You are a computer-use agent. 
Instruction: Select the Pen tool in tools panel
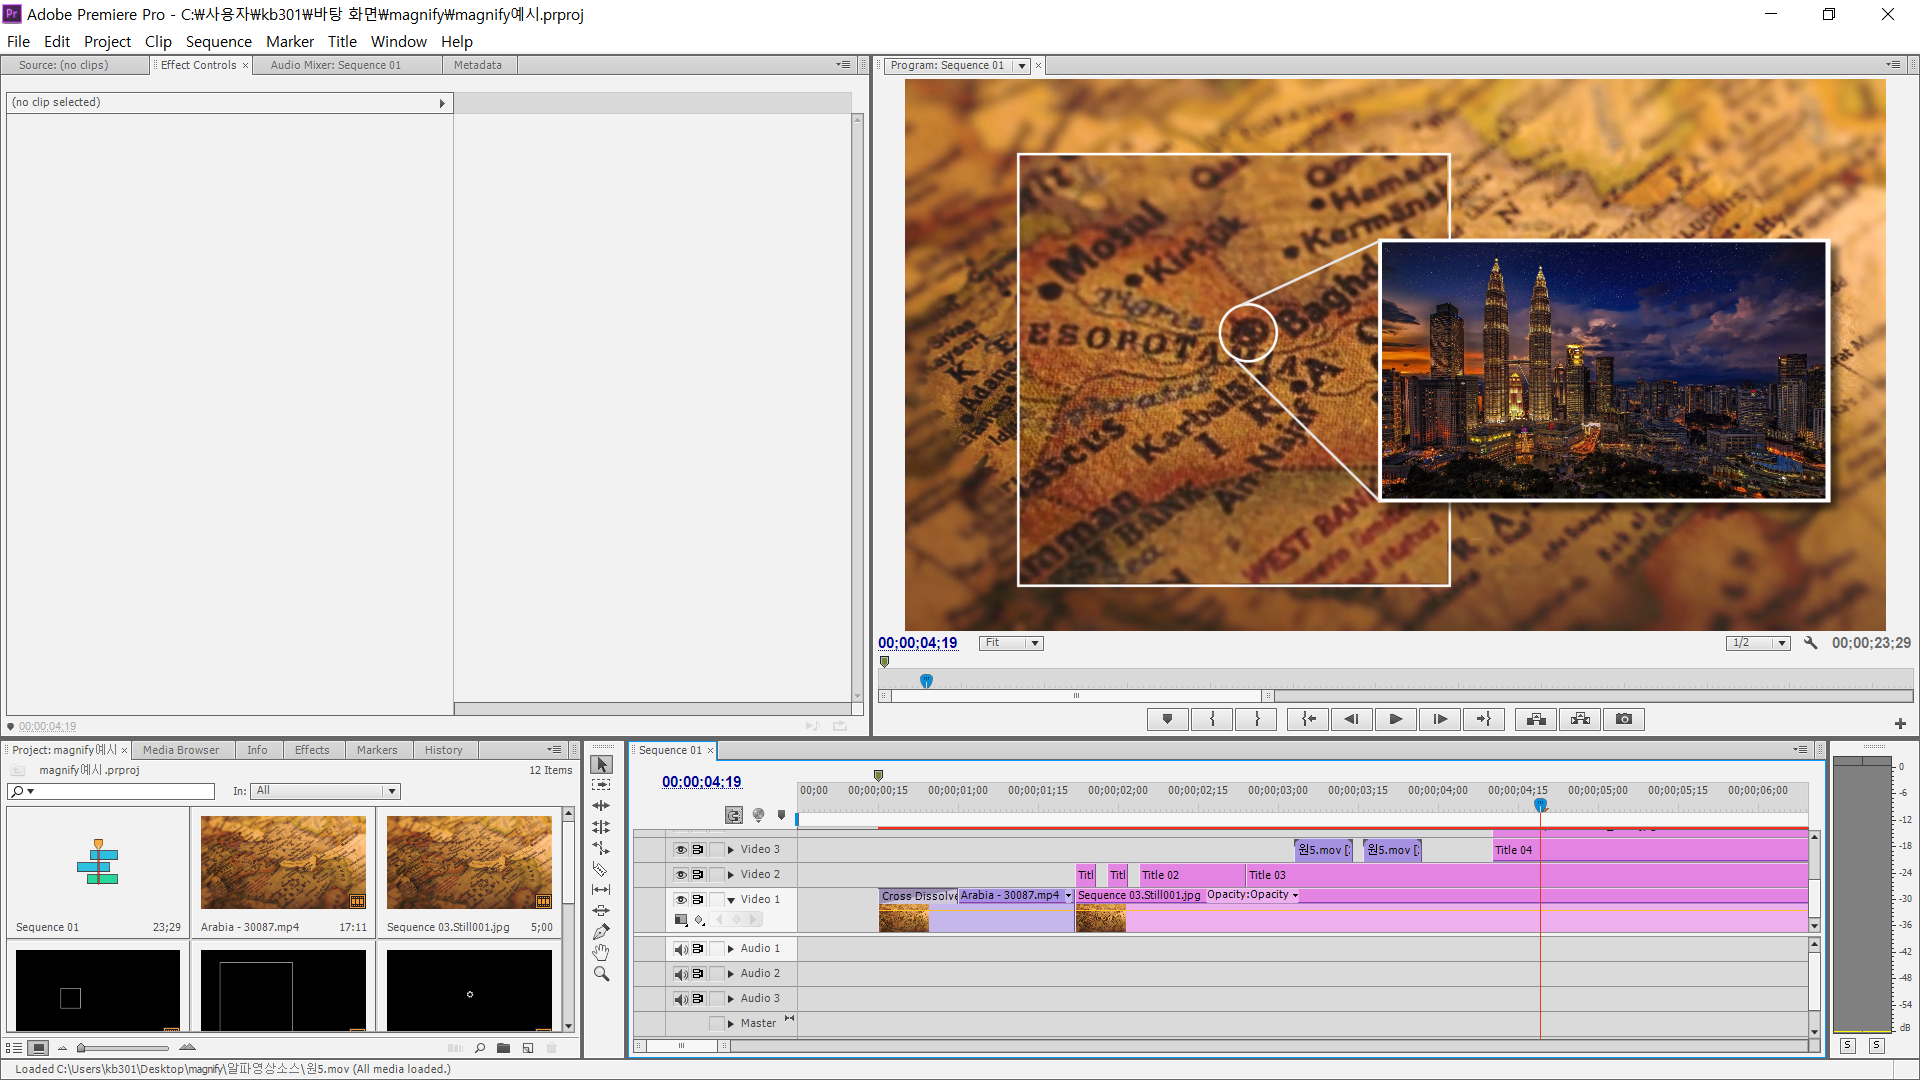[600, 932]
